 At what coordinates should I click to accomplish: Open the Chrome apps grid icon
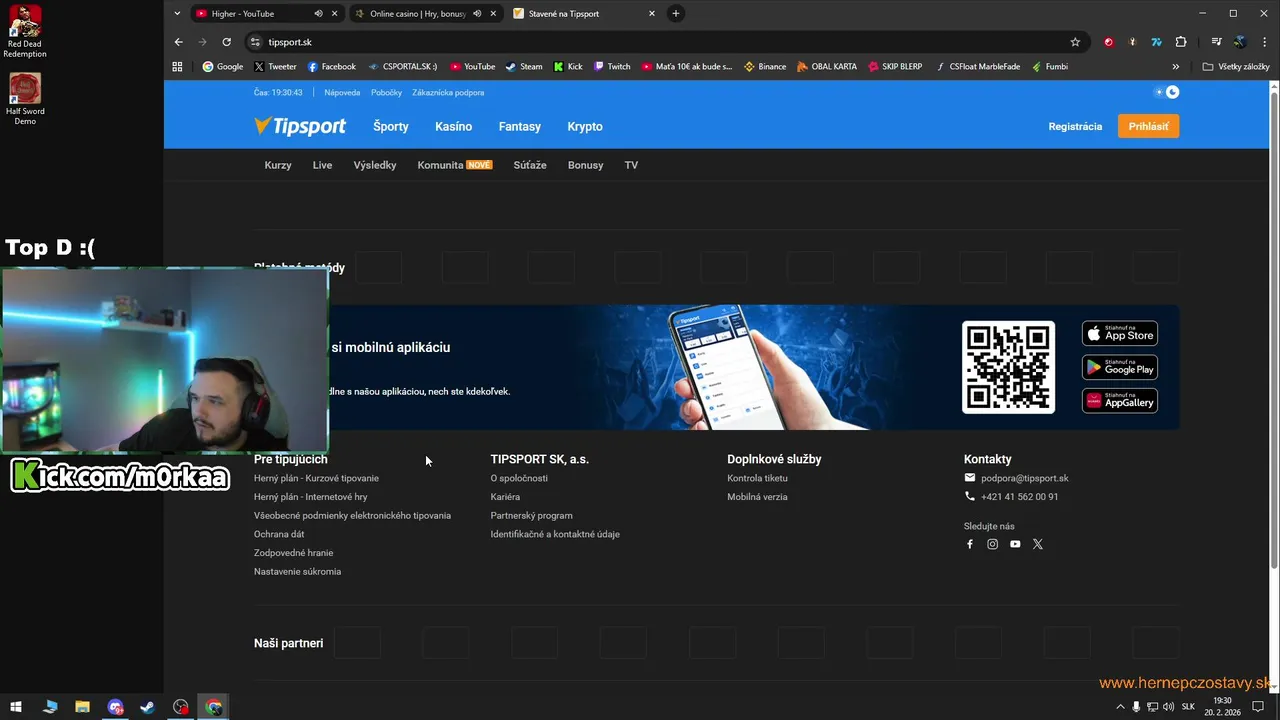tap(177, 67)
